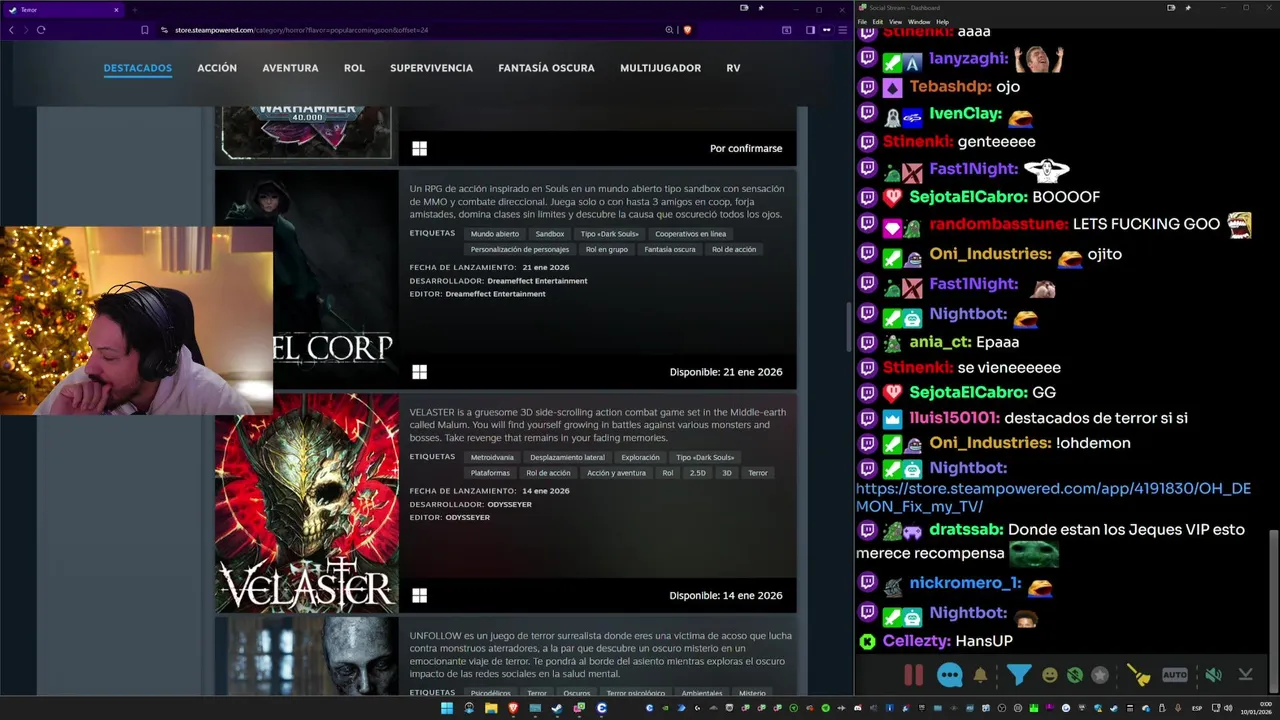1280x720 pixels.
Task: Open a new browser tab
Action: click(x=134, y=10)
